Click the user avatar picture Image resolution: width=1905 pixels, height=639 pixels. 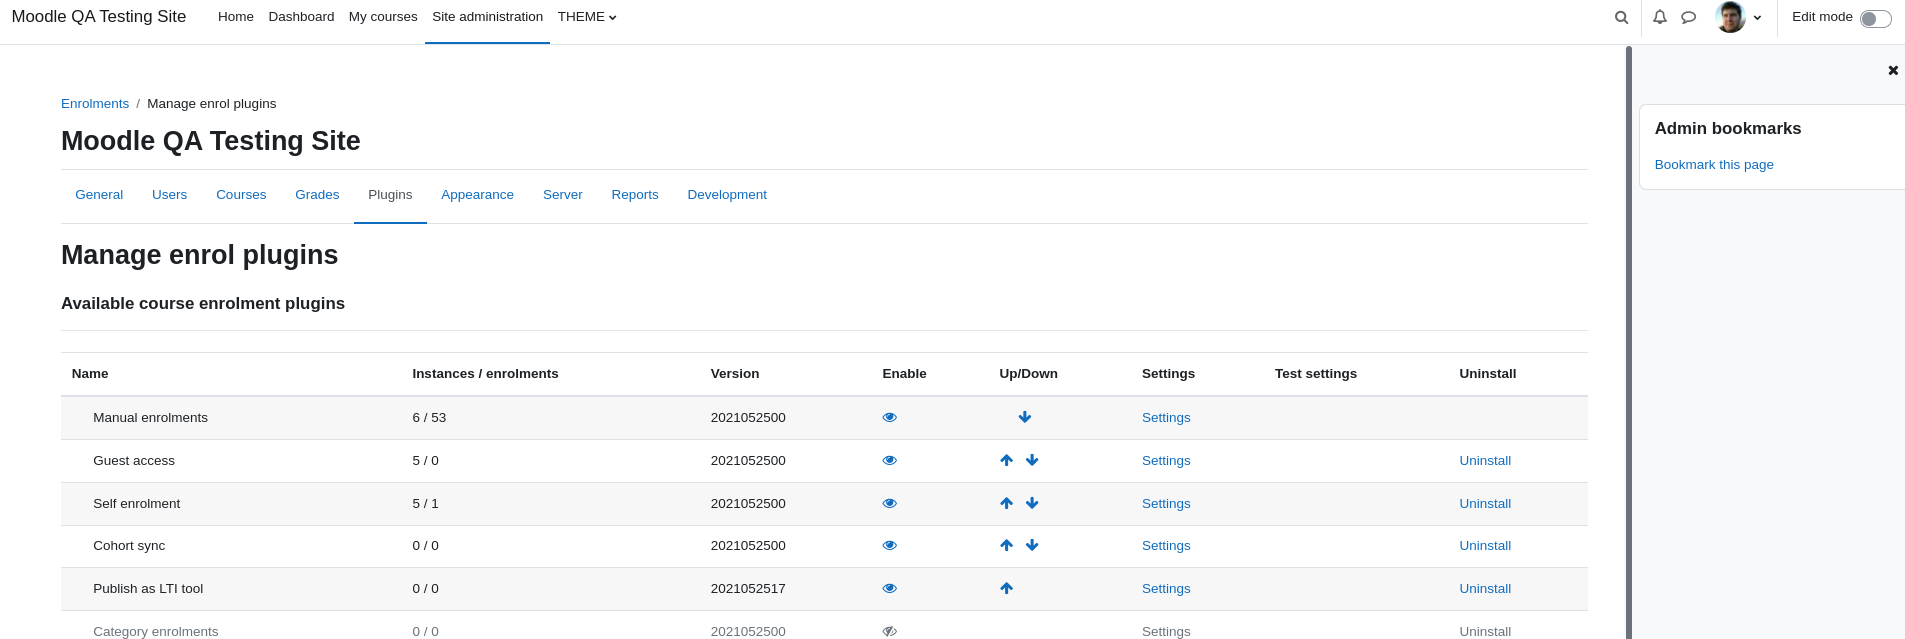1730,17
